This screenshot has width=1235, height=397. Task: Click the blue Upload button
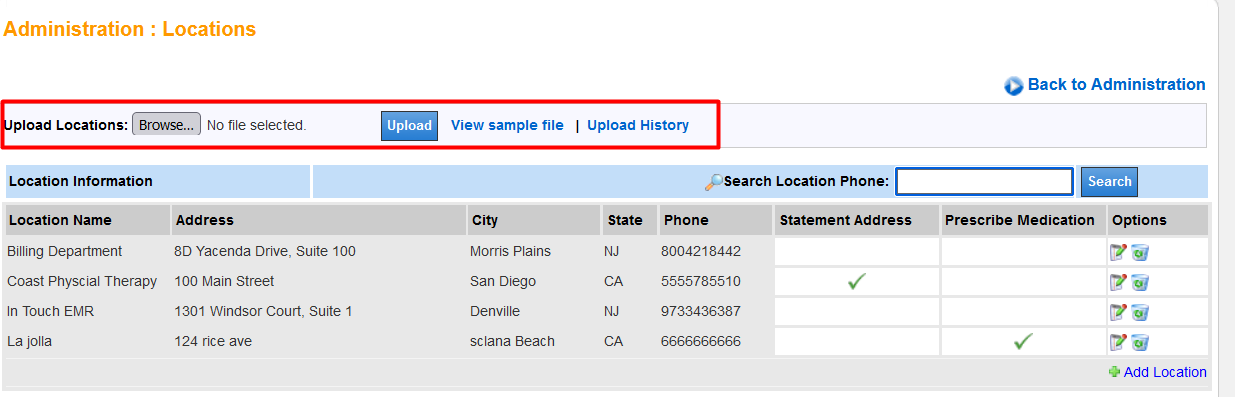point(409,125)
